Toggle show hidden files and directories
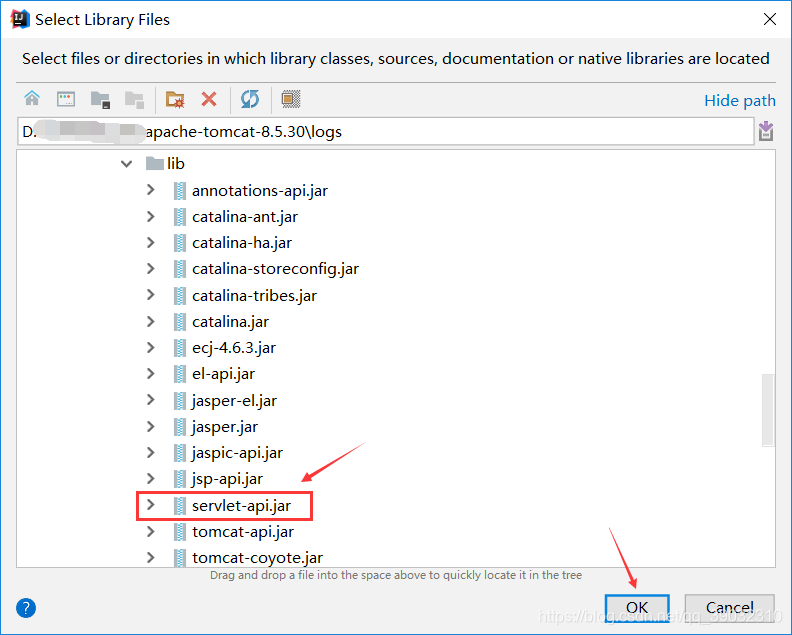This screenshot has width=792, height=635. [290, 99]
